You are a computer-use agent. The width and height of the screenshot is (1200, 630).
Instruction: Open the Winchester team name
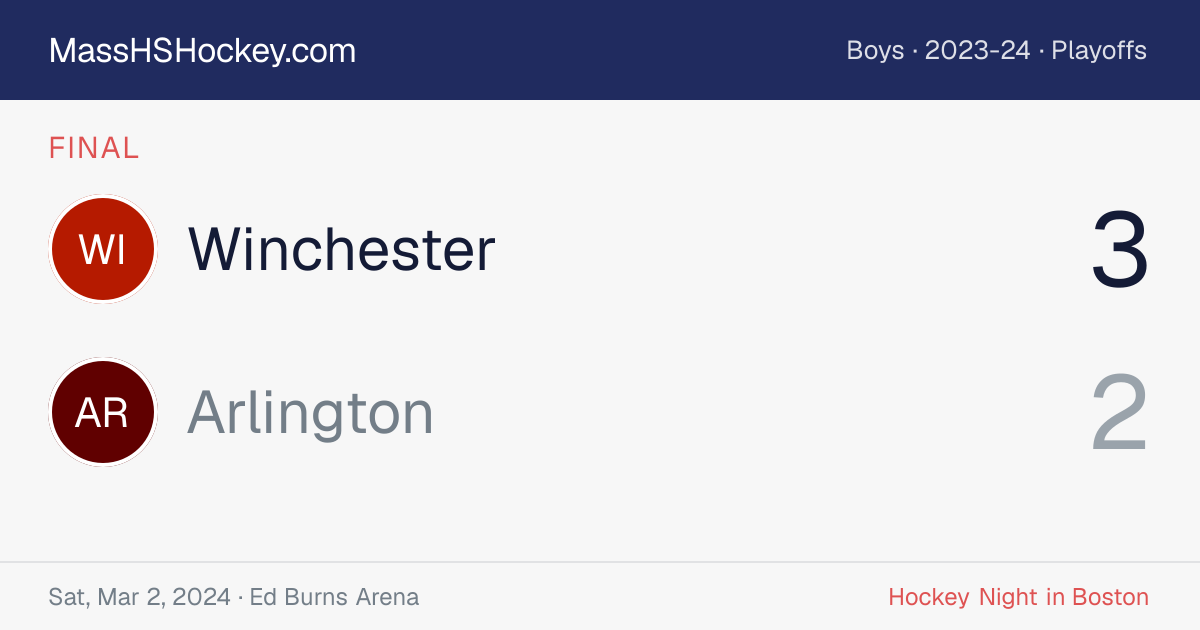tap(342, 249)
